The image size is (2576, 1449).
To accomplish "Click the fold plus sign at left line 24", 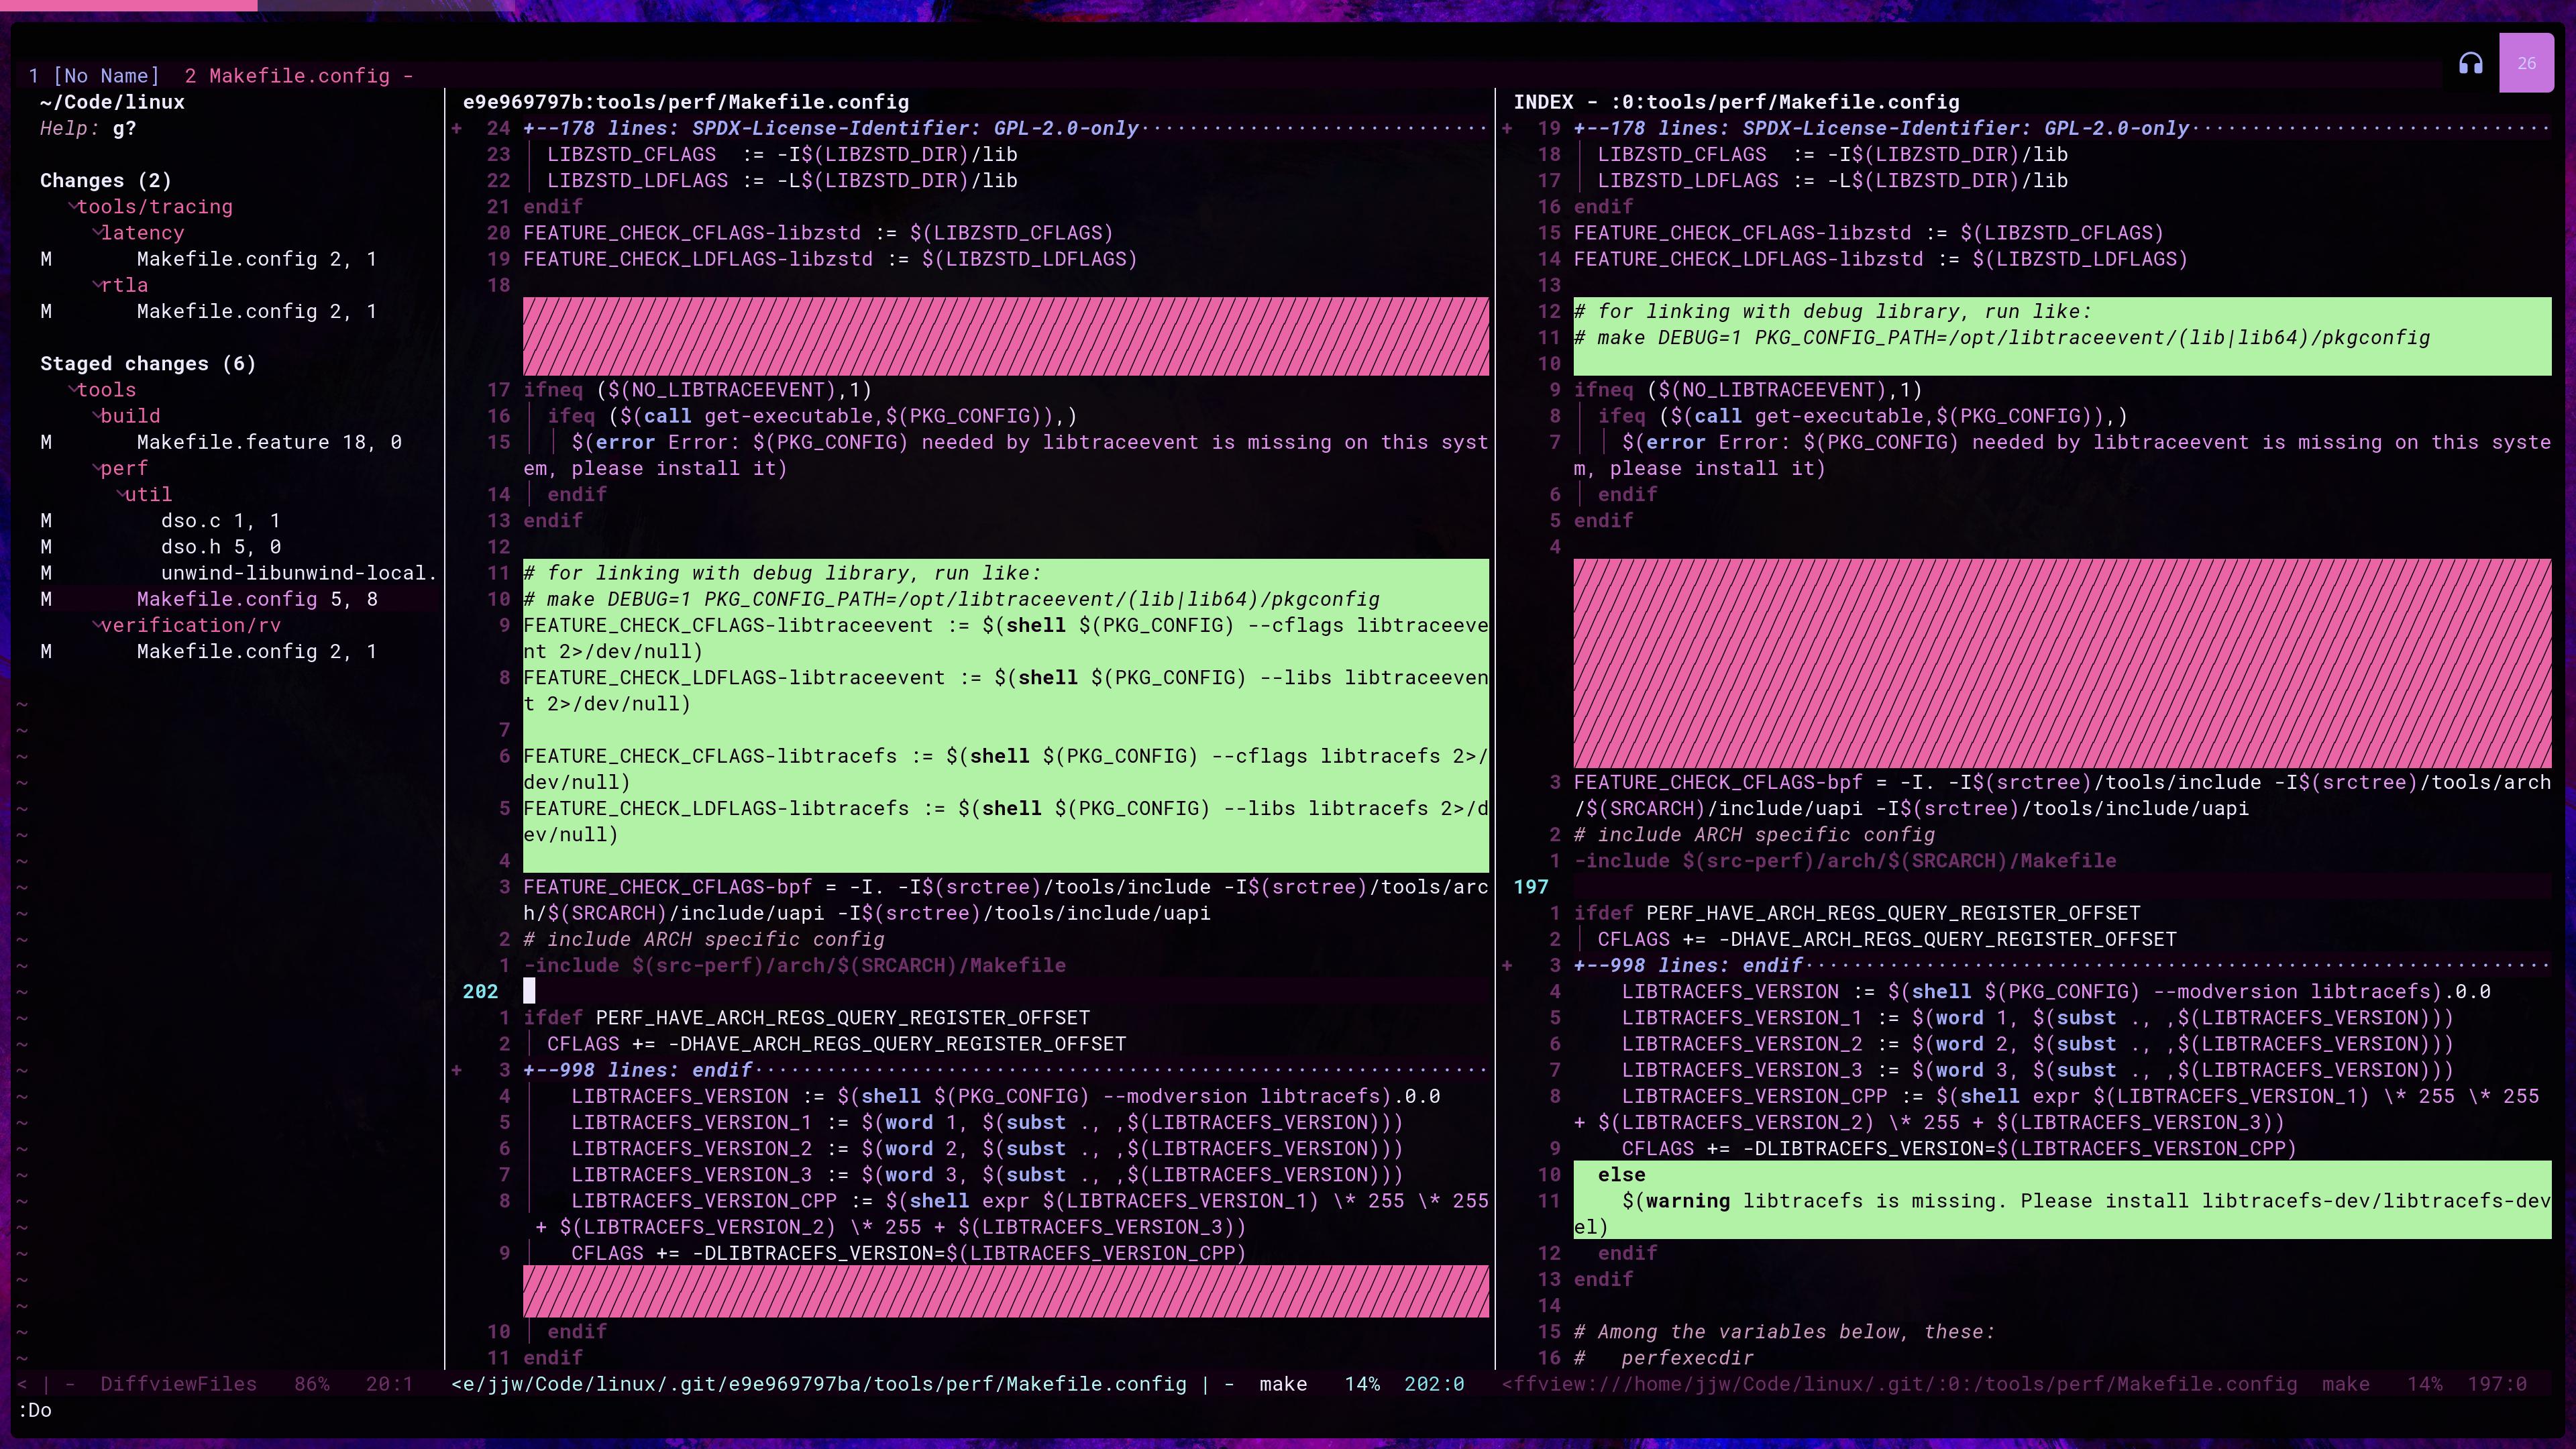I will pos(457,128).
